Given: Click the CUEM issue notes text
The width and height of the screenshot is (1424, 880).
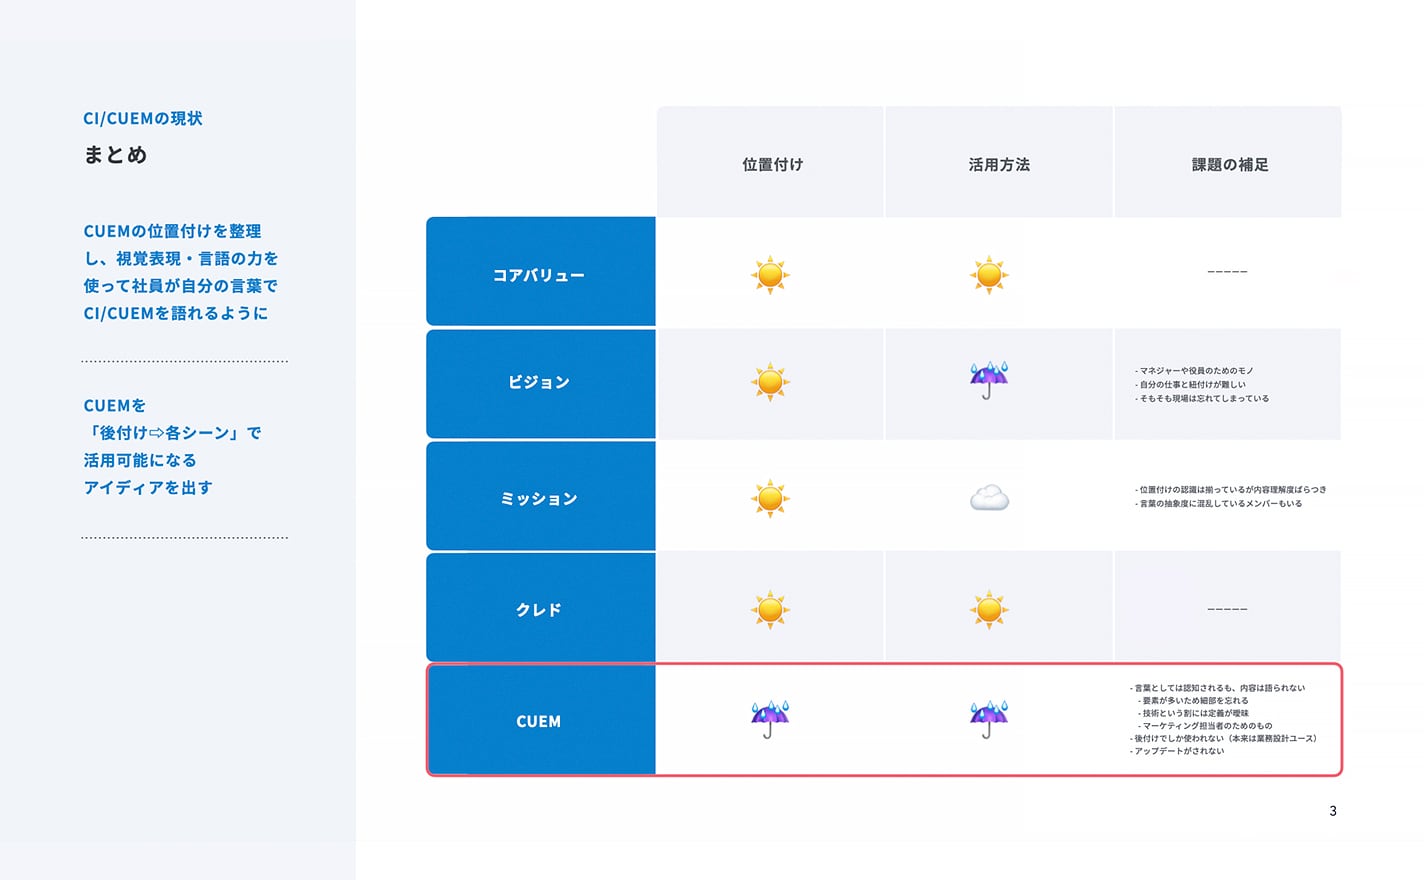Looking at the screenshot, I should point(1223,719).
